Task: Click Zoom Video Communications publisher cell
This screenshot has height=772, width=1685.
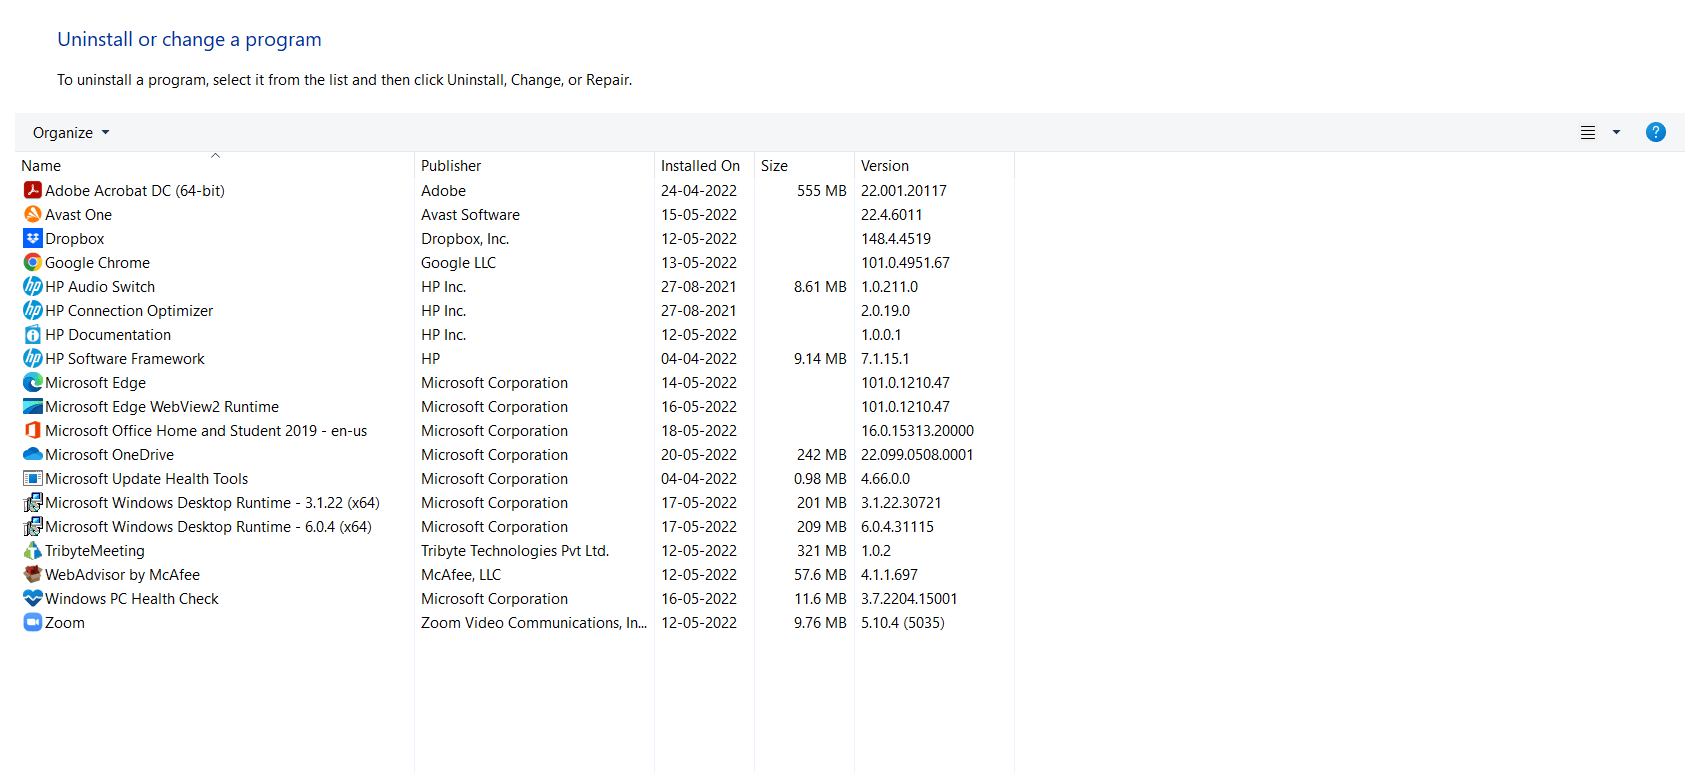Action: pos(534,622)
